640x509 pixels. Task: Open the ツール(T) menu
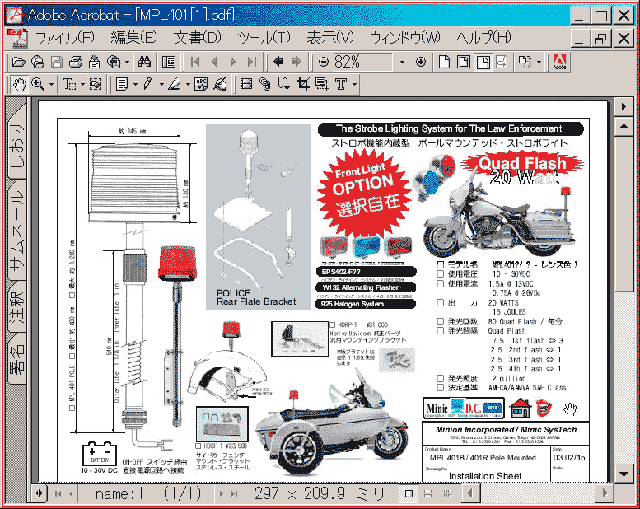(264, 38)
